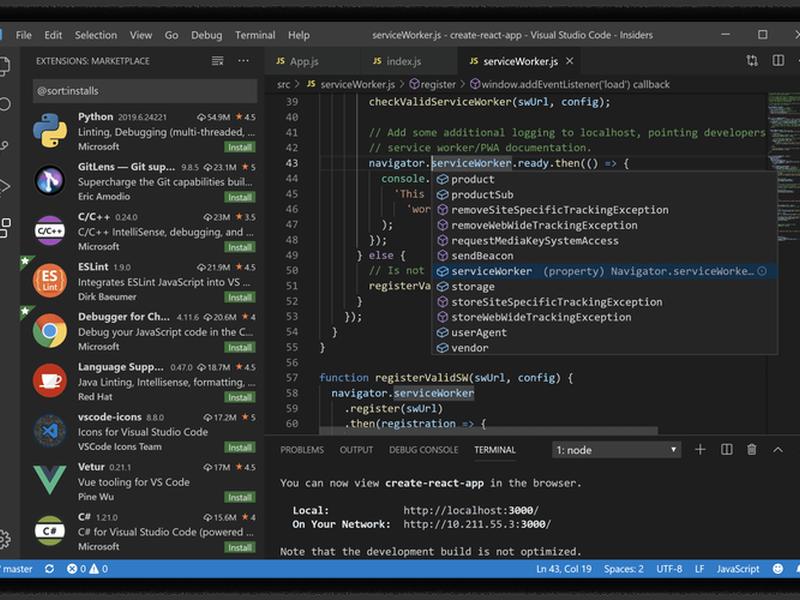
Task: Open extensions More Actions ellipsis
Action: point(243,61)
